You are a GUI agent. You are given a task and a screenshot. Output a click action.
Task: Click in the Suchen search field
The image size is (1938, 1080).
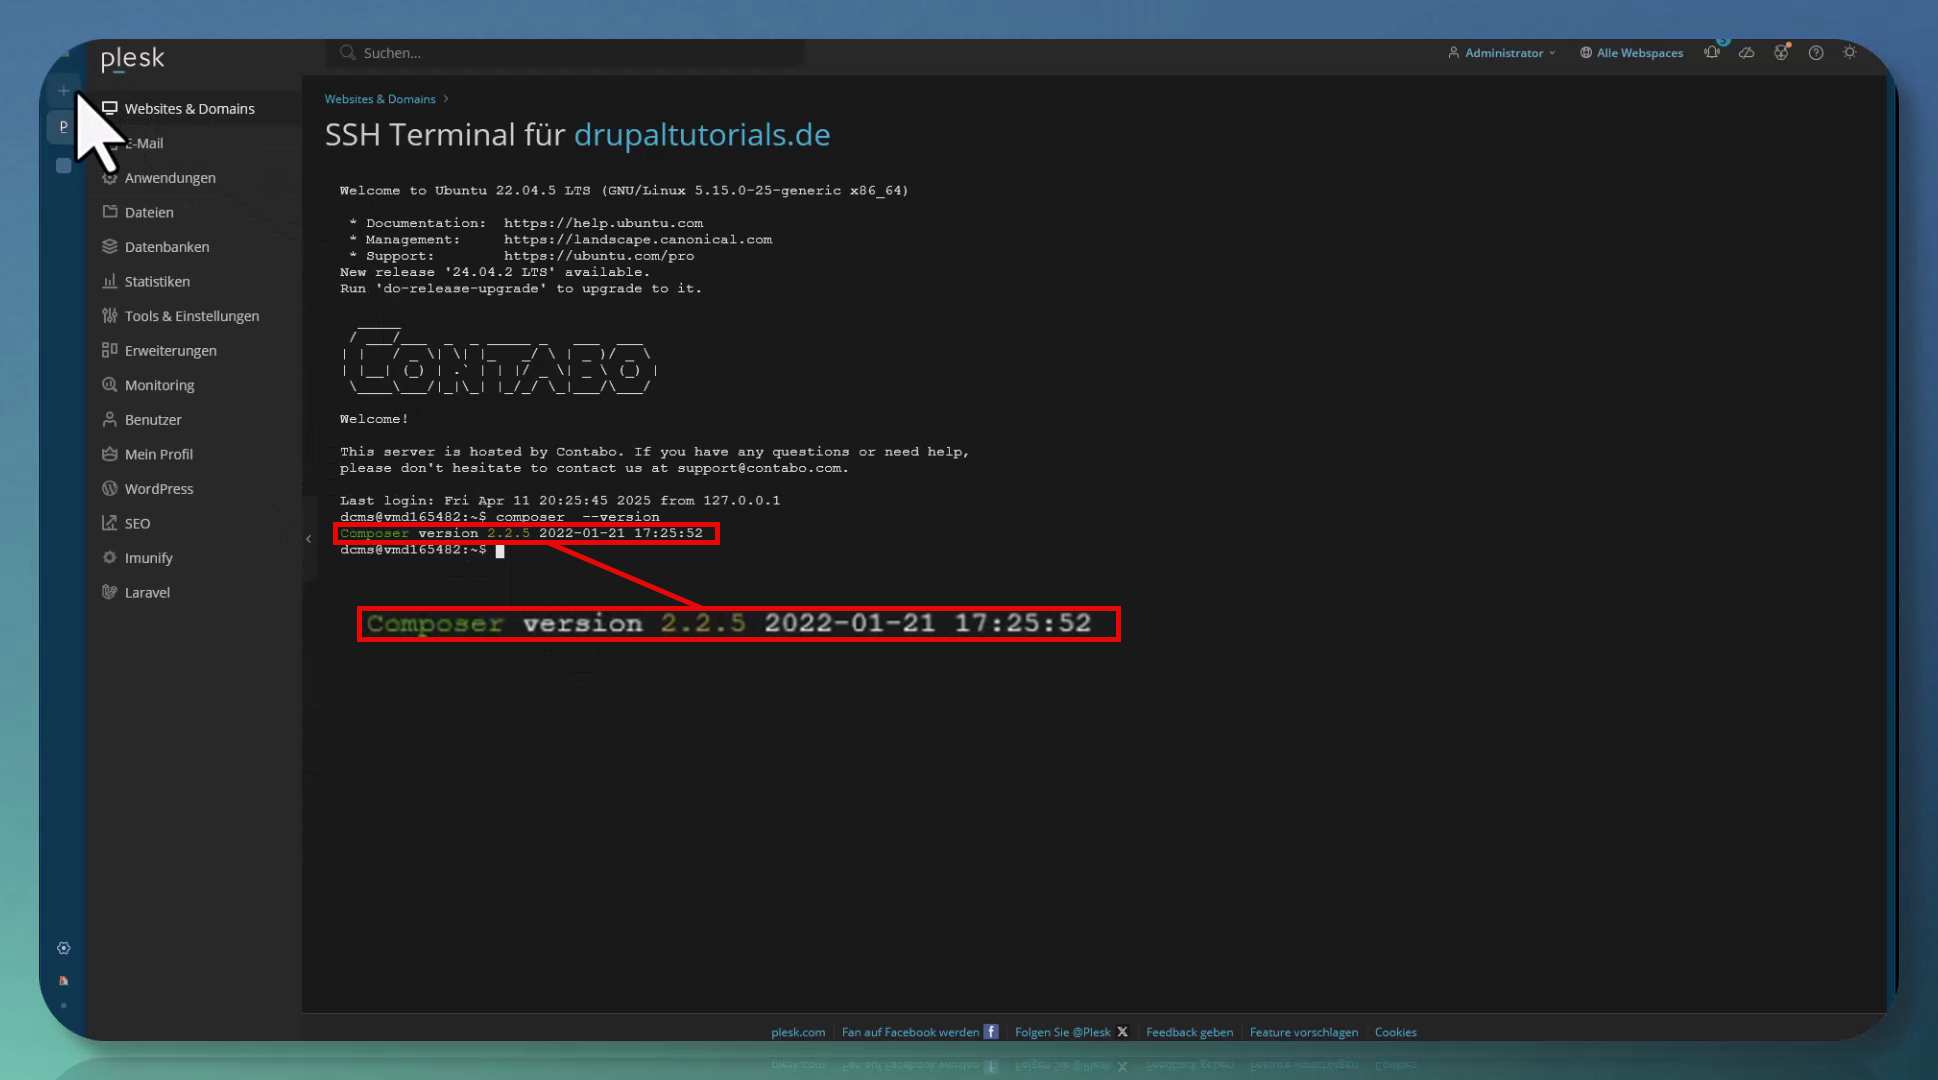tap(570, 53)
